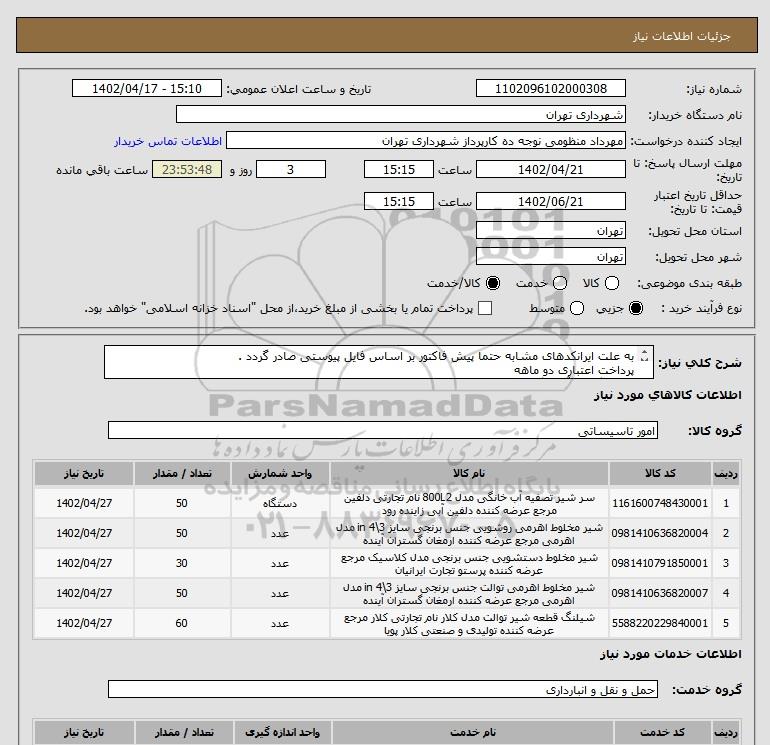The height and width of the screenshot is (745, 770).
Task: Click product code 0981410636820004
Action: click(660, 533)
